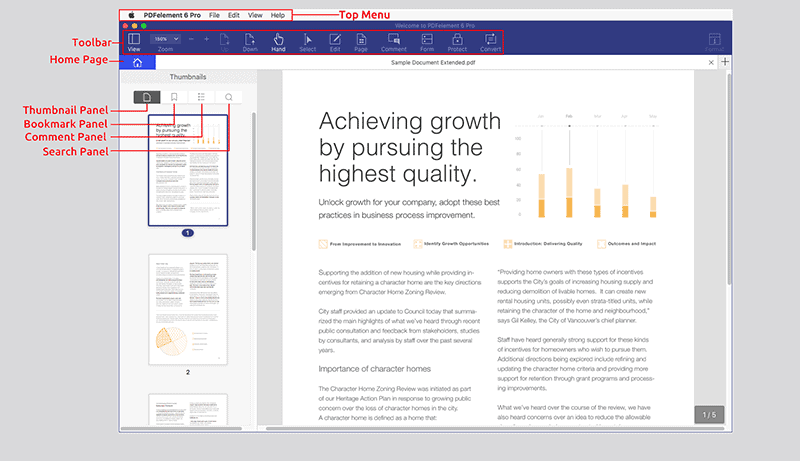Add a new tab with plus button
Image resolution: width=800 pixels, height=461 pixels.
tap(725, 62)
